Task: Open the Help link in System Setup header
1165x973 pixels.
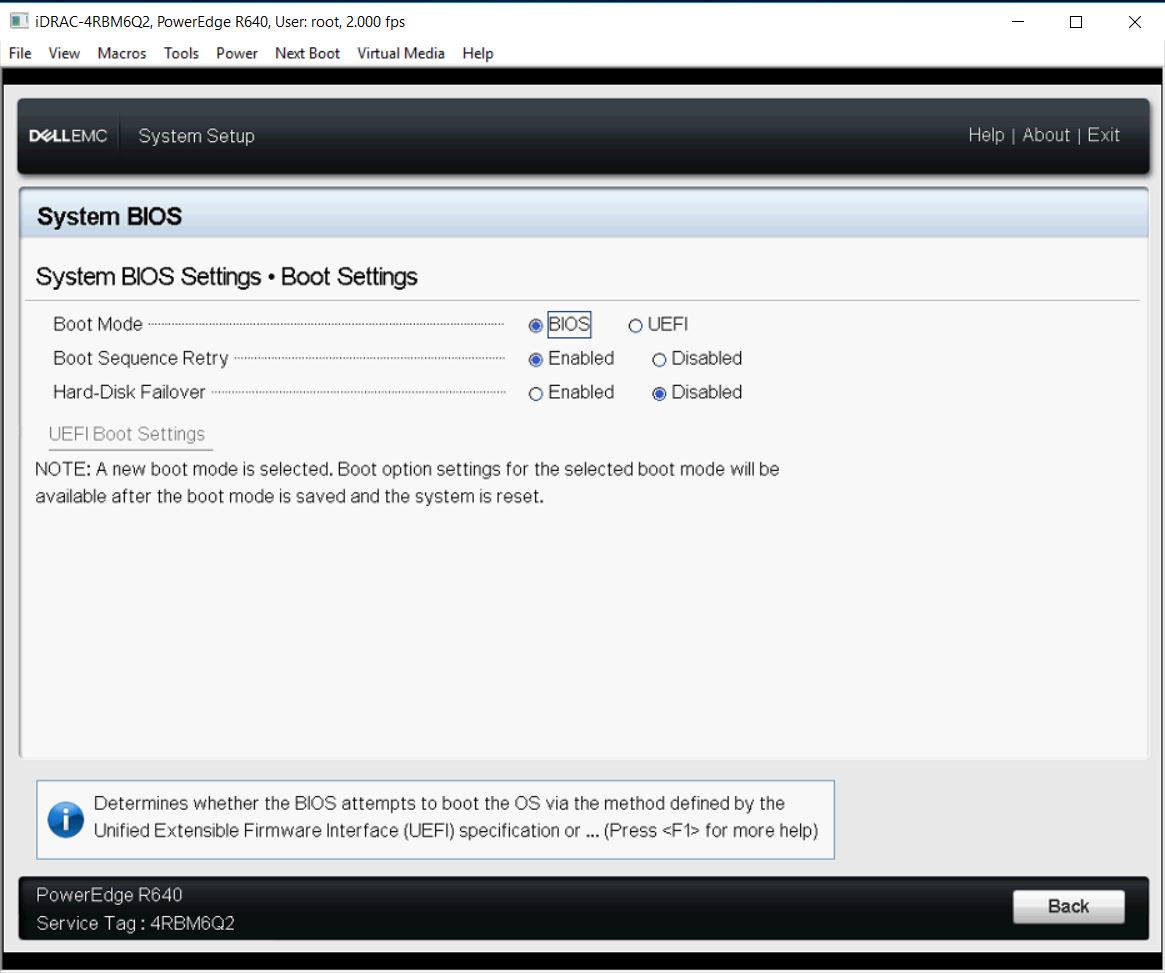Action: coord(986,135)
